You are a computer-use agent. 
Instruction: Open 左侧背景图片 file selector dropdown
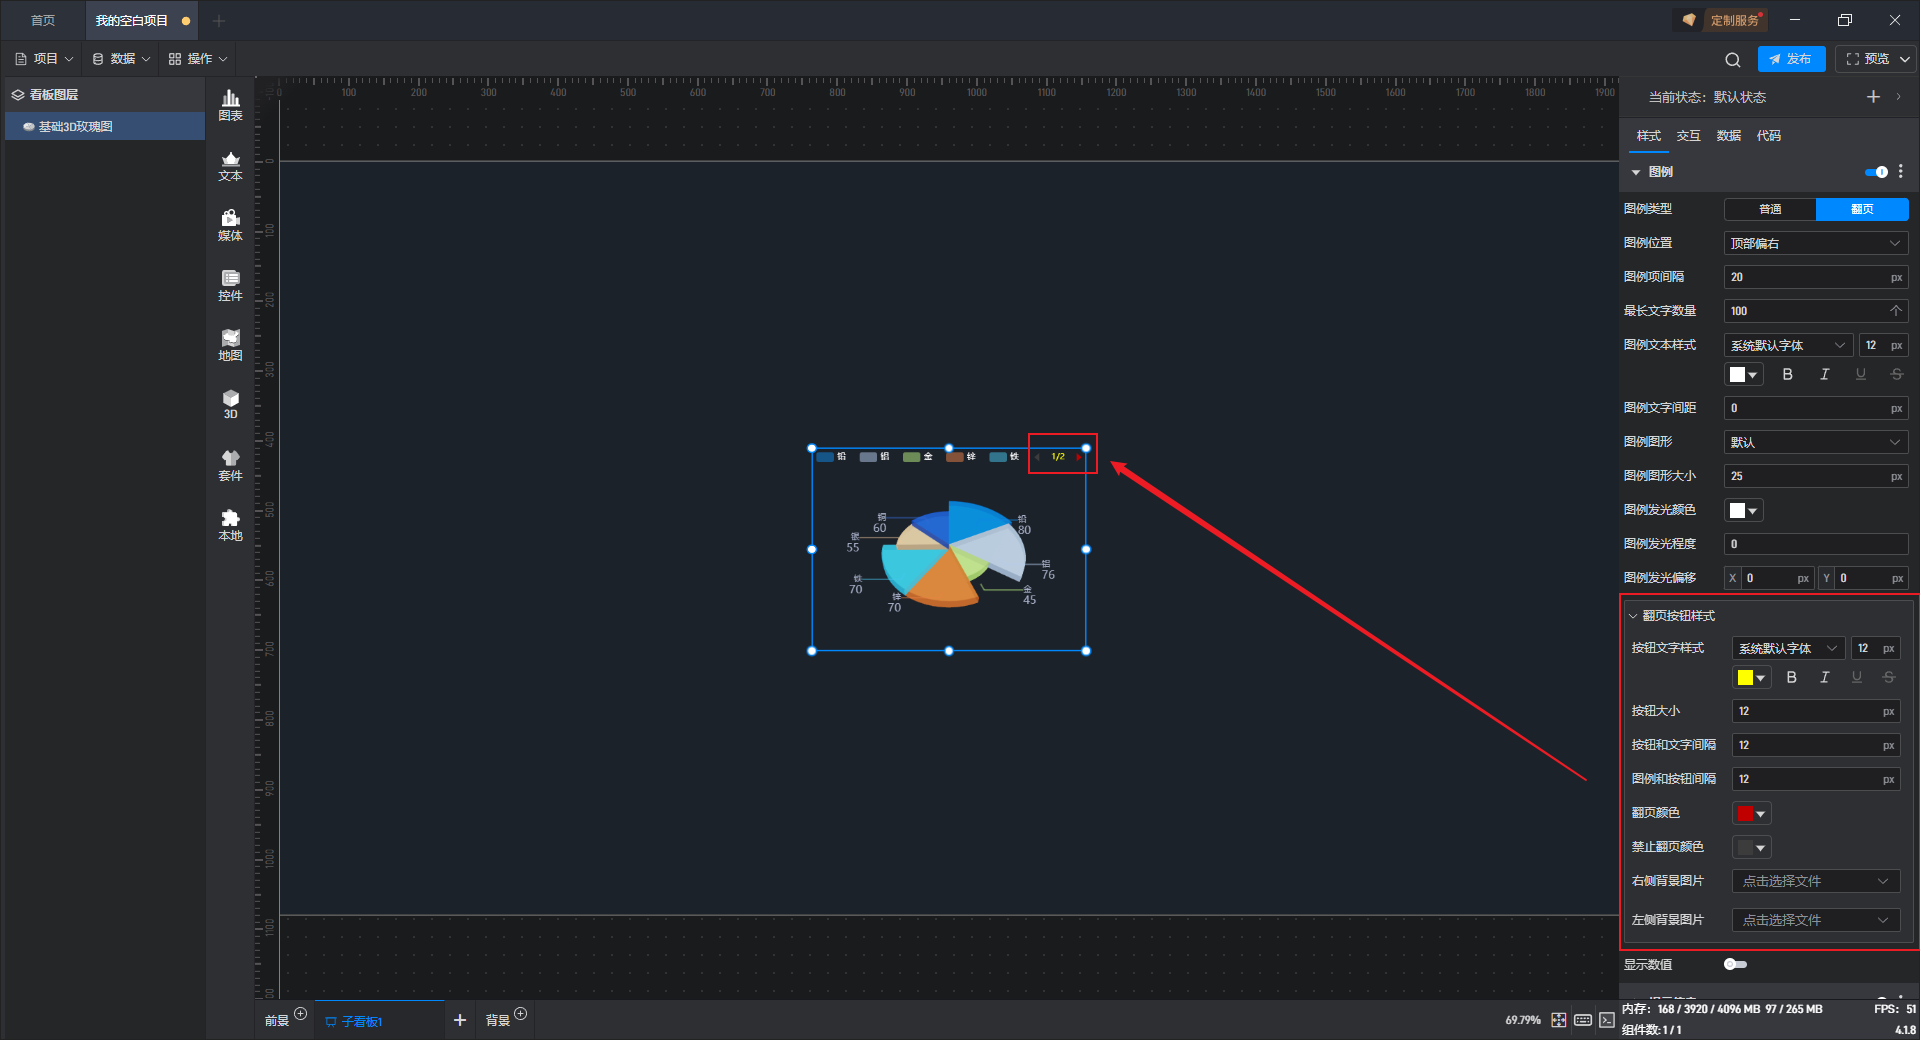tap(1816, 920)
